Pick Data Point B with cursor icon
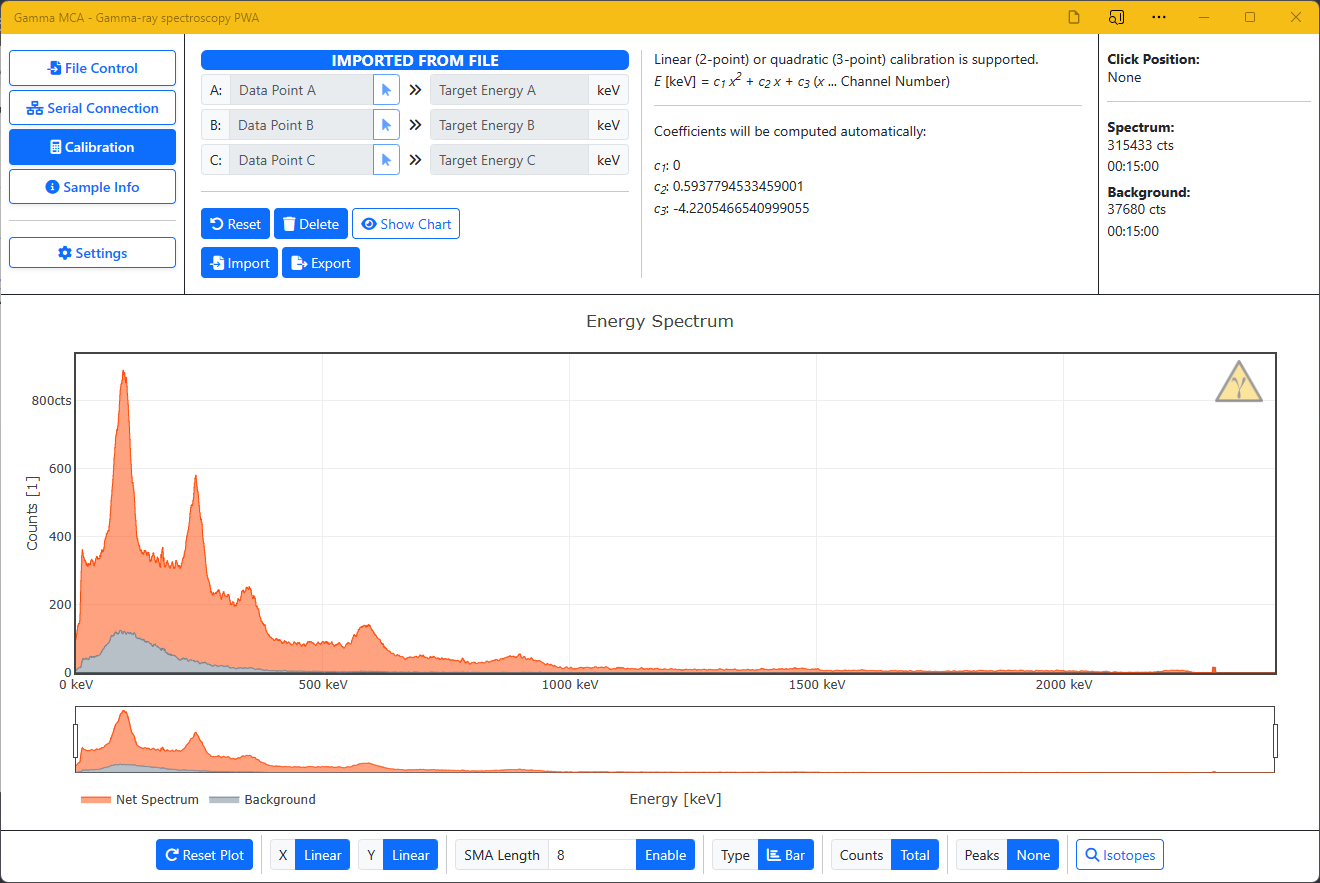The image size is (1320, 883). pos(386,125)
